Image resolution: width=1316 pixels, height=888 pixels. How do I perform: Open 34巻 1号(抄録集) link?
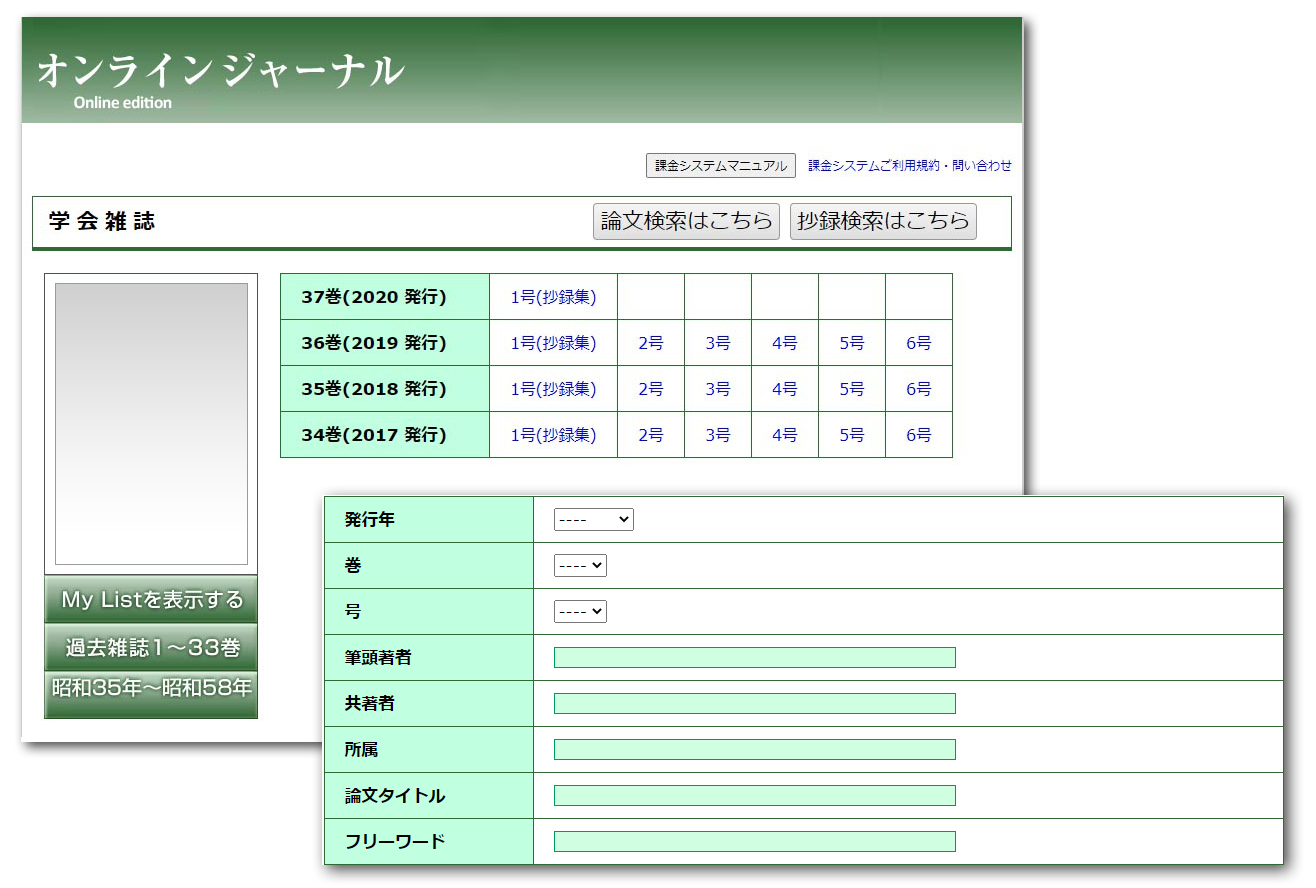(x=553, y=435)
